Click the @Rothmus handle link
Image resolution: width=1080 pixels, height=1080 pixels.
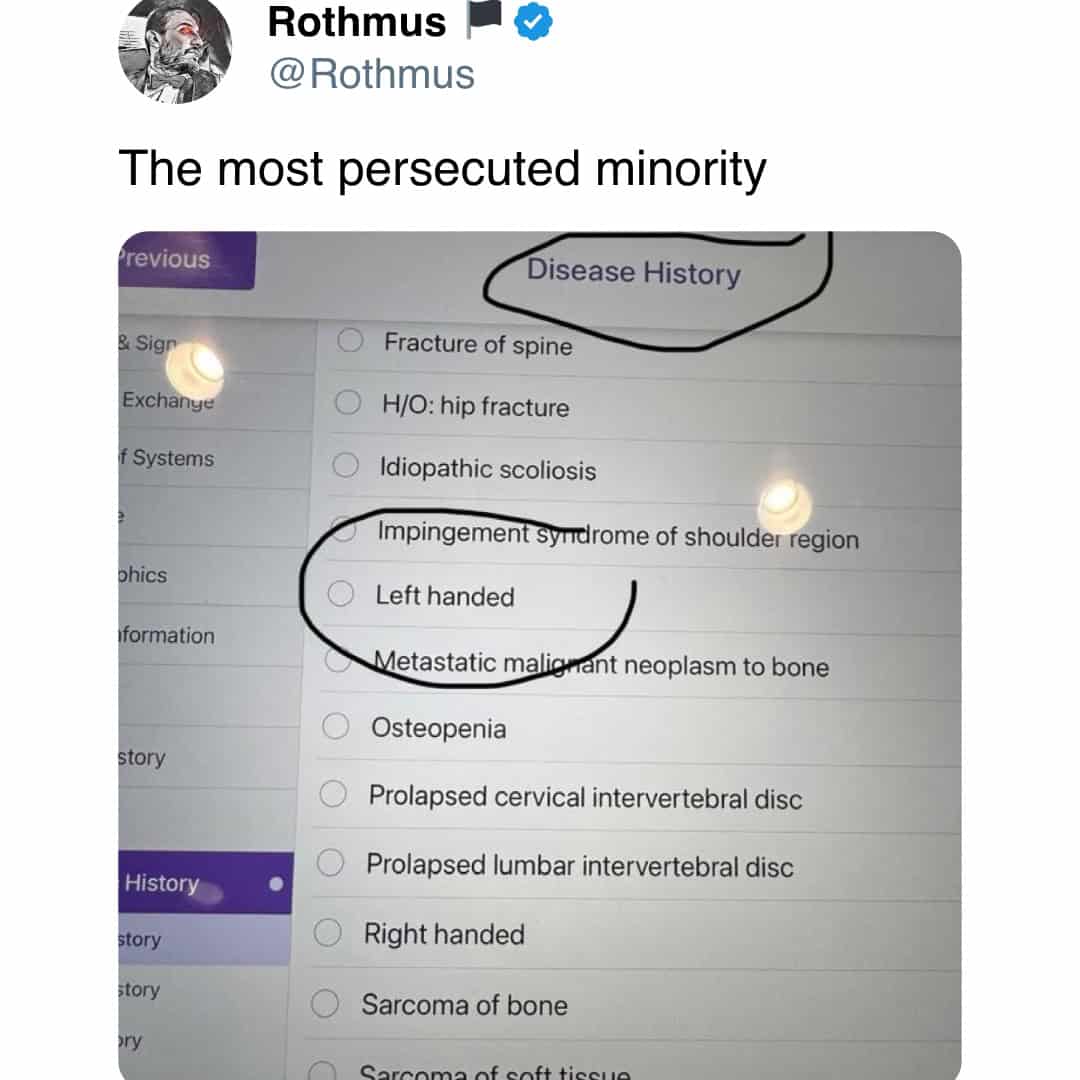tap(371, 74)
